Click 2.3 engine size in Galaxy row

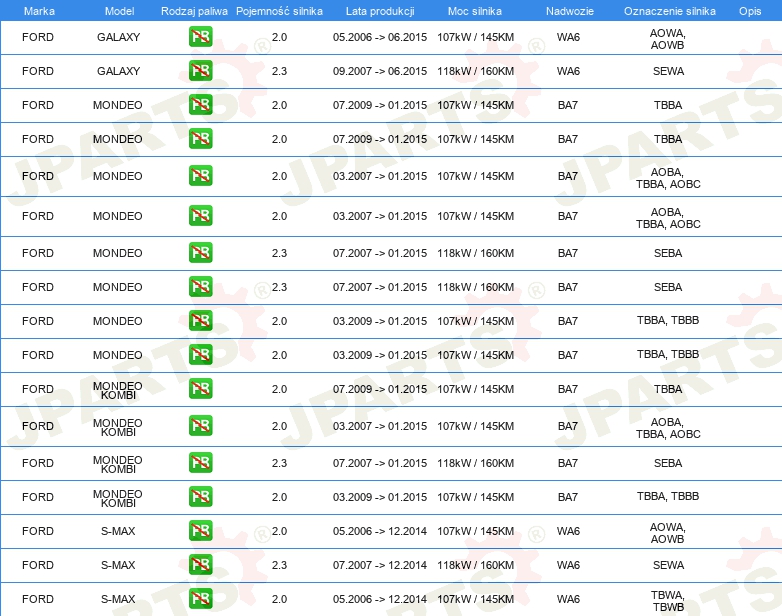[x=279, y=71]
